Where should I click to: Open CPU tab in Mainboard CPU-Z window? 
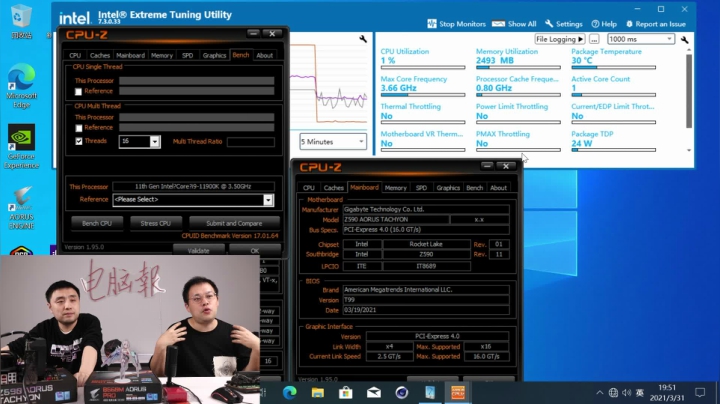309,188
